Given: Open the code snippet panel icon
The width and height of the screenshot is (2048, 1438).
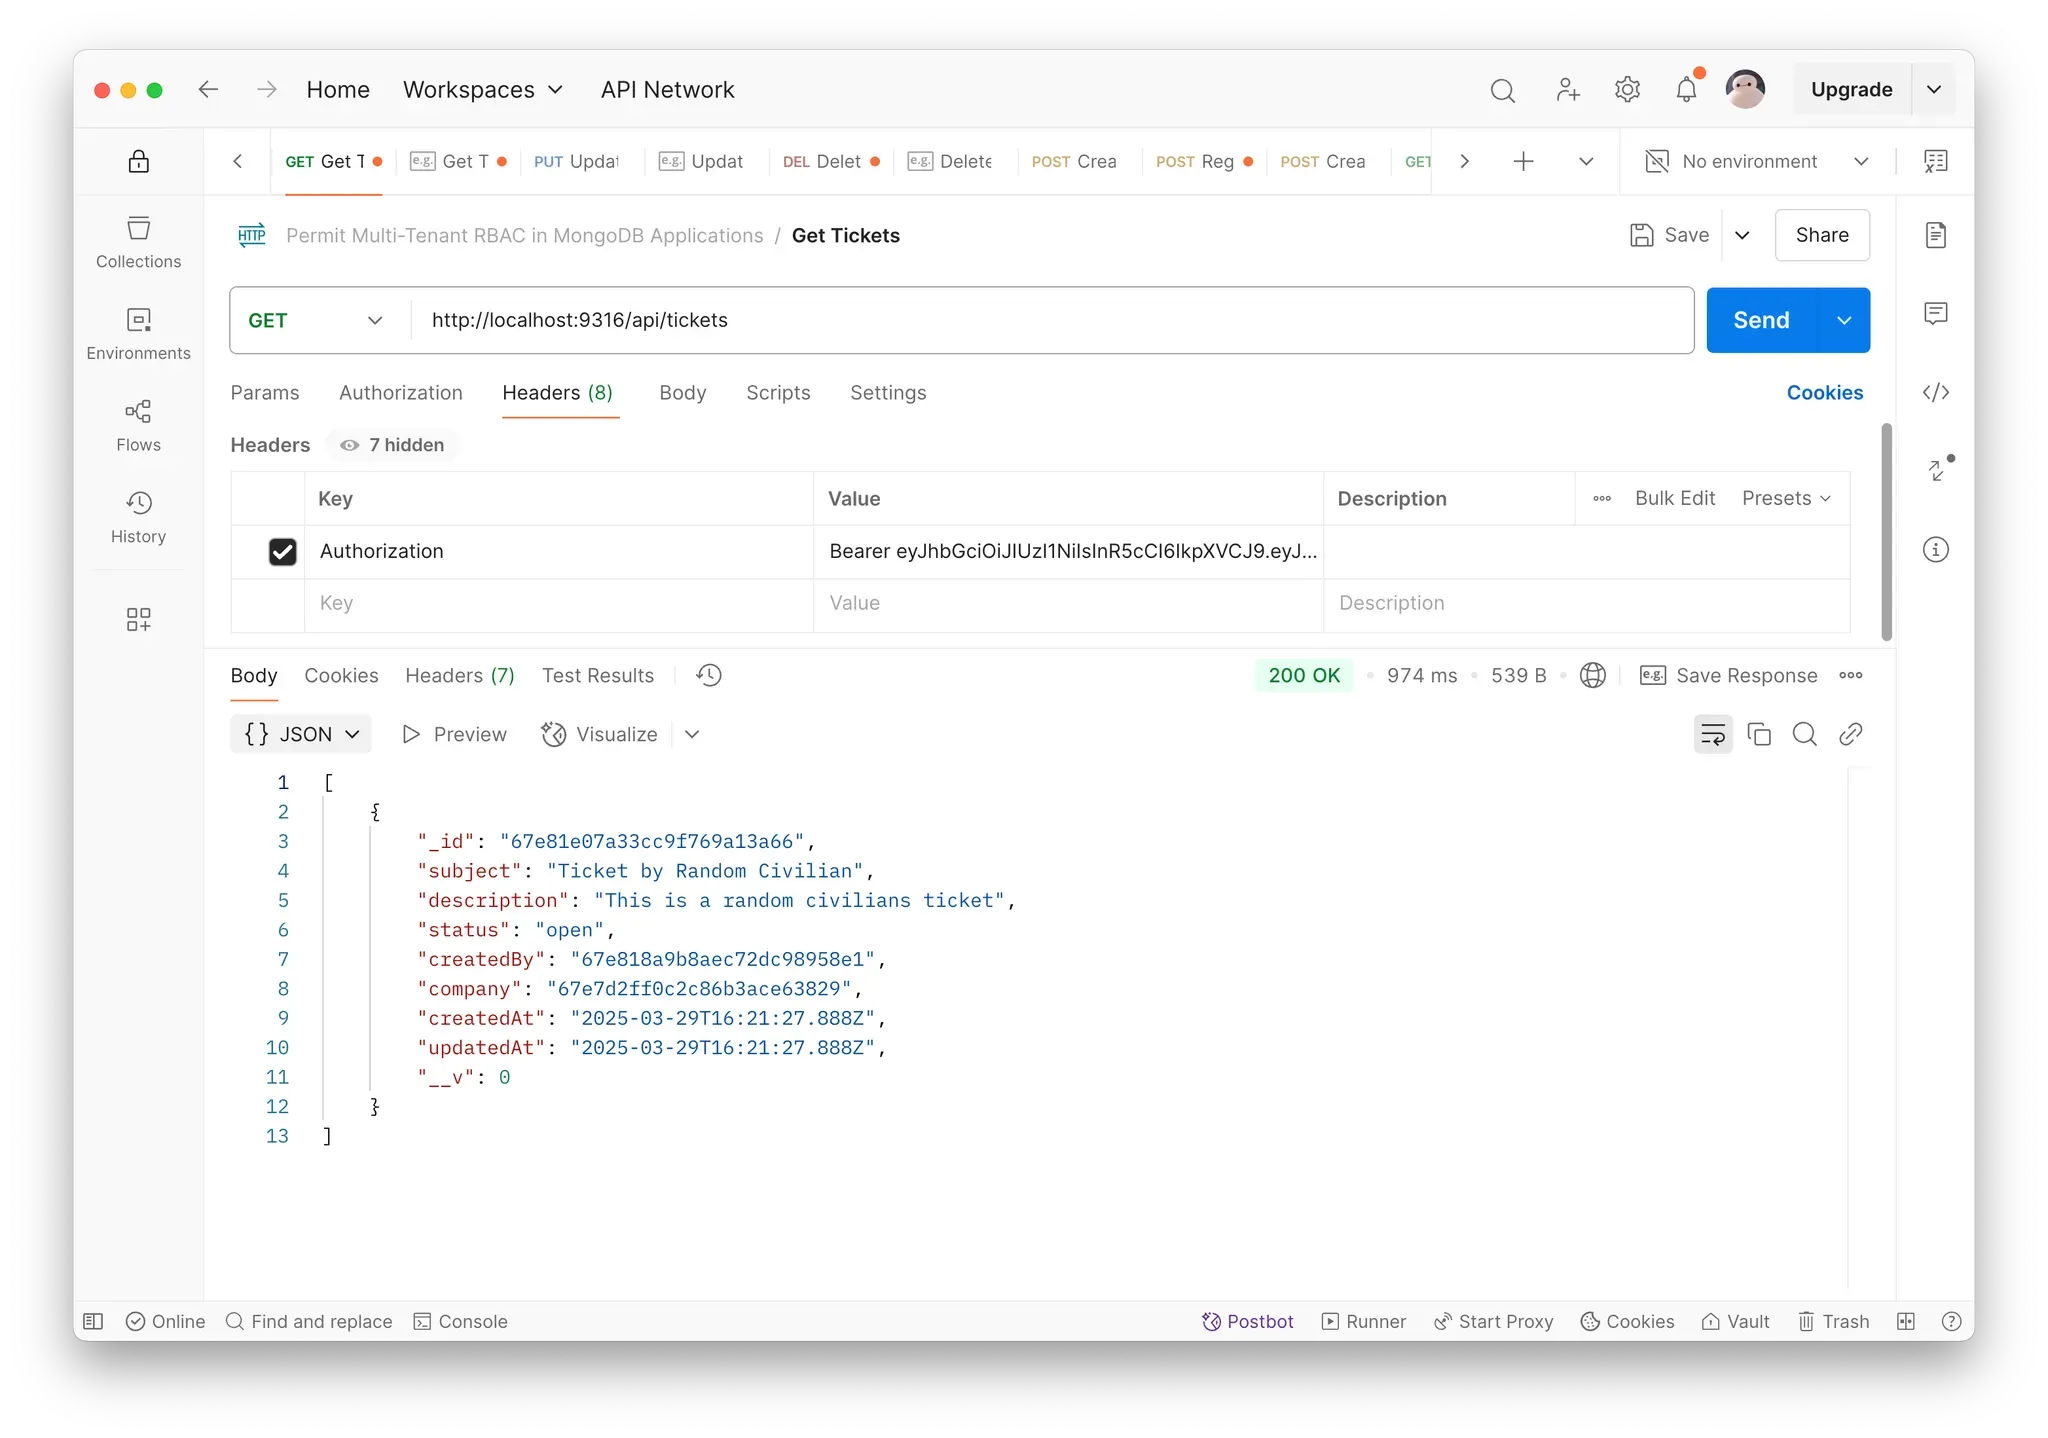Looking at the screenshot, I should click(x=1936, y=392).
